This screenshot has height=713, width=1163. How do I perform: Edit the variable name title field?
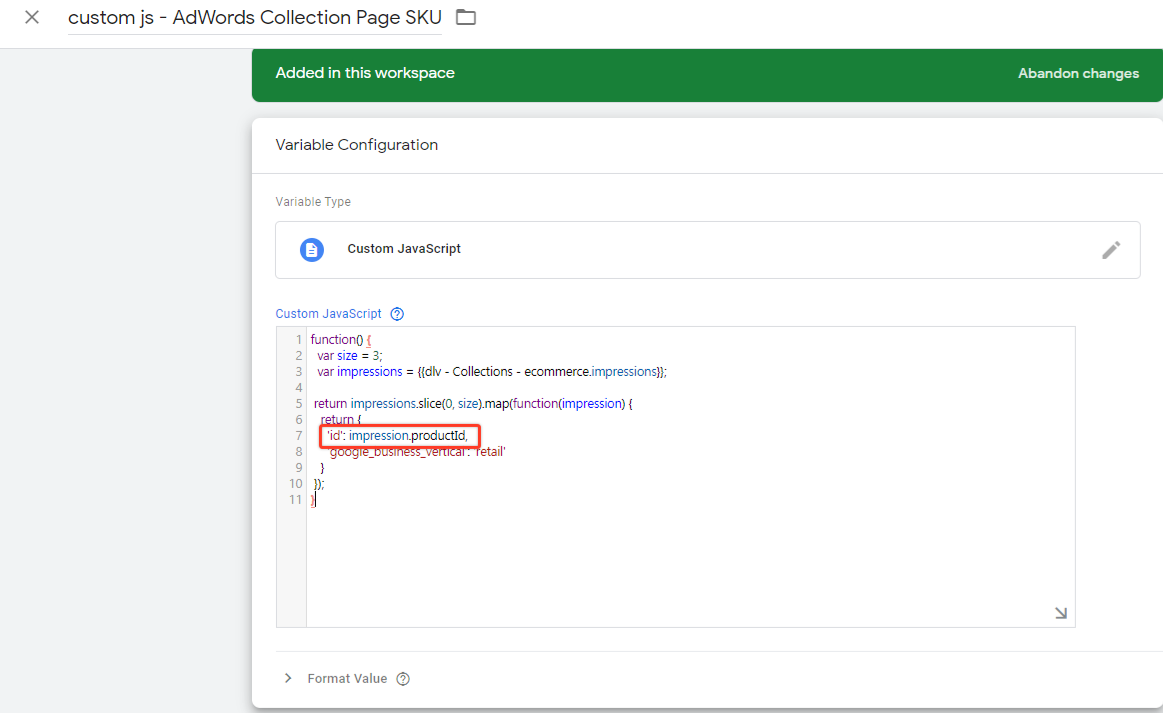254,18
